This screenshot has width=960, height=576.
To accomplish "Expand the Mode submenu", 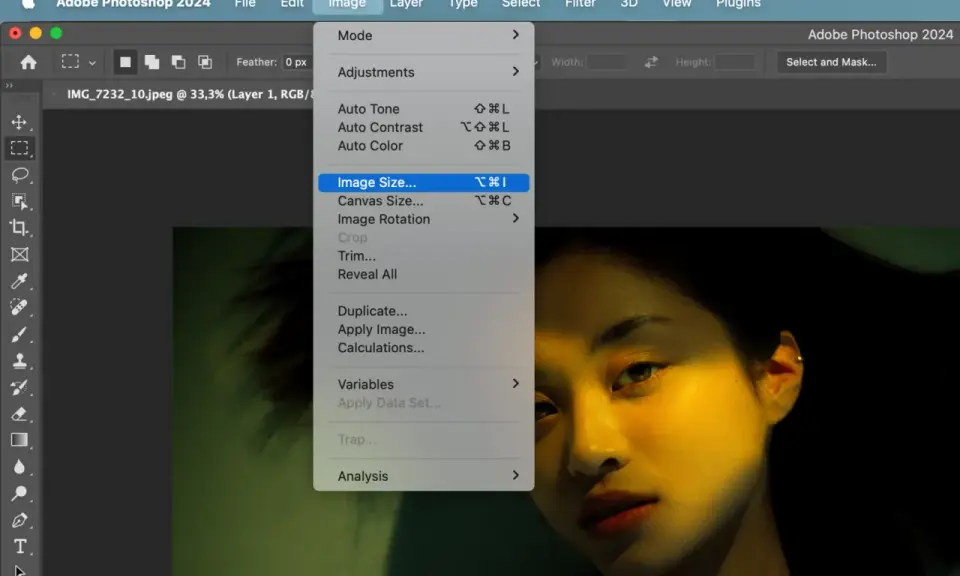I will pyautogui.click(x=424, y=36).
